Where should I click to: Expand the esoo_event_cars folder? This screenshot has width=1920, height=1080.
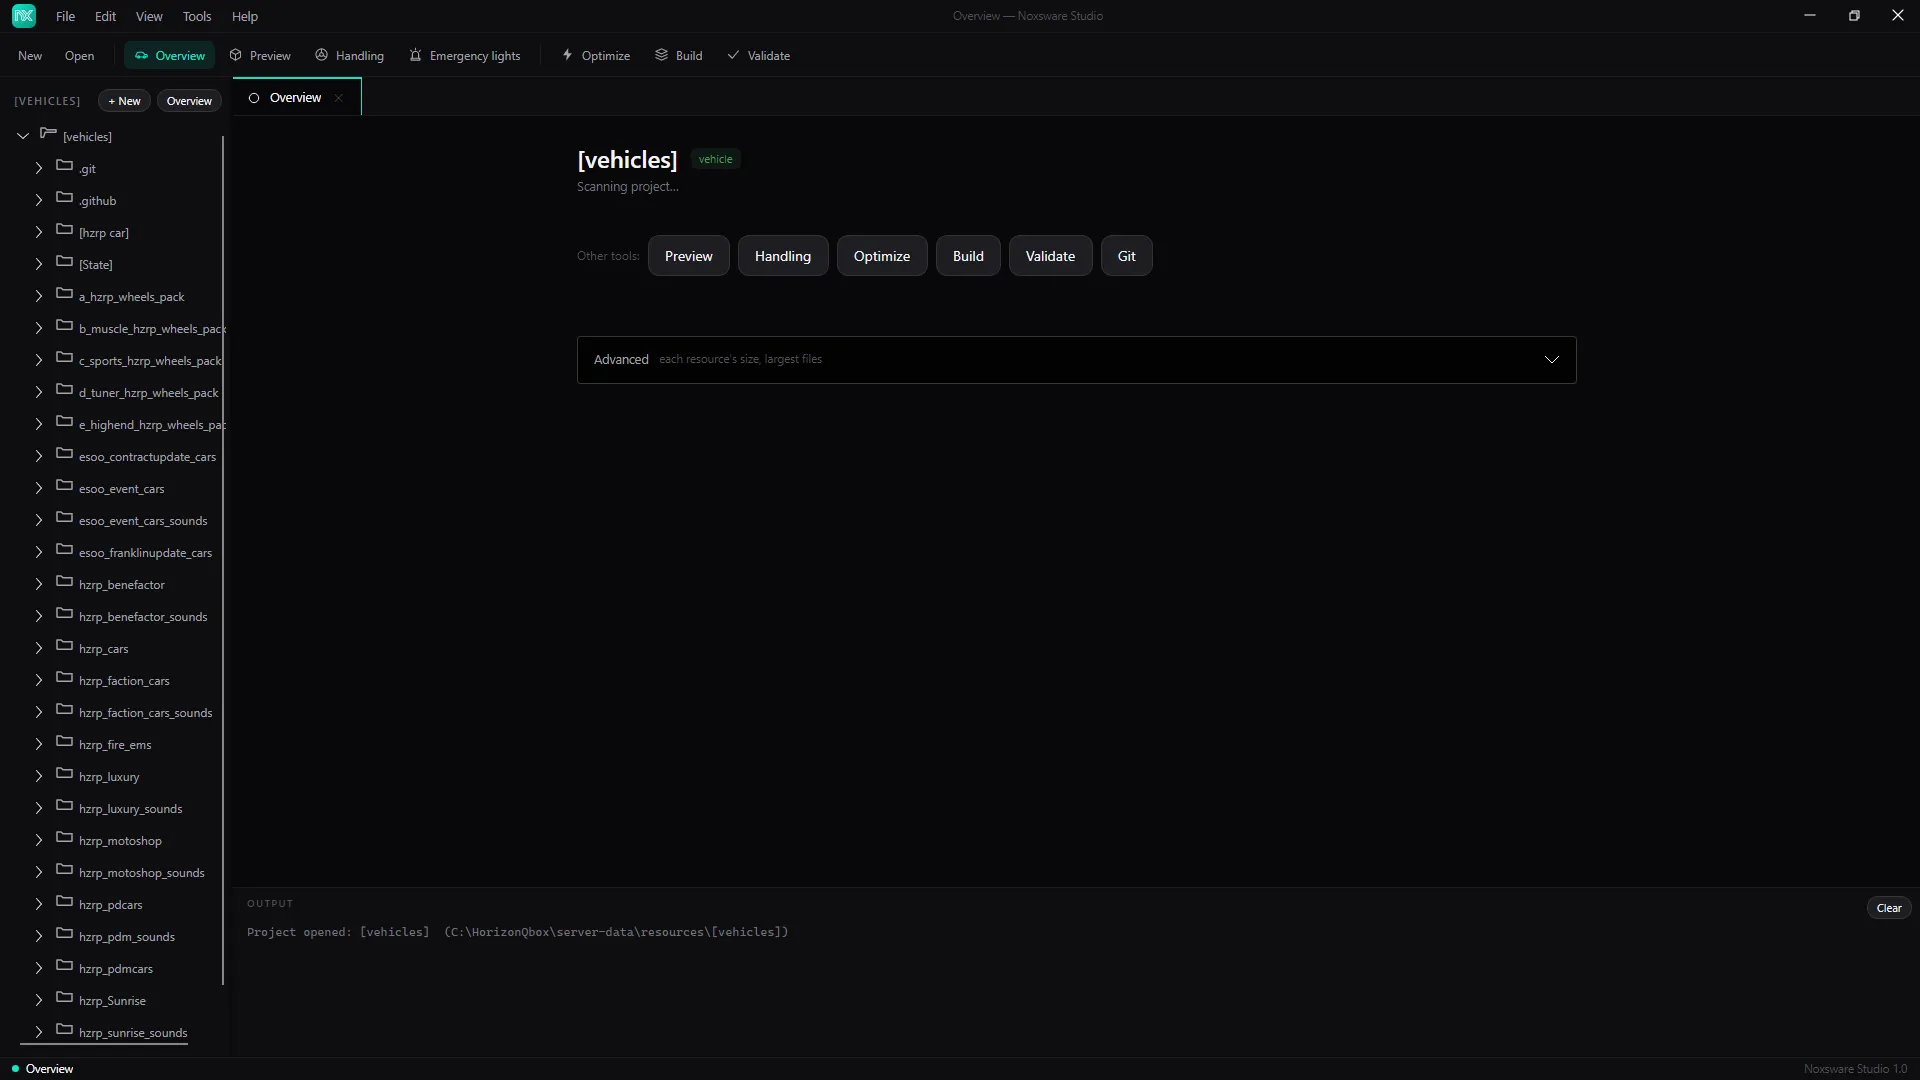coord(39,489)
